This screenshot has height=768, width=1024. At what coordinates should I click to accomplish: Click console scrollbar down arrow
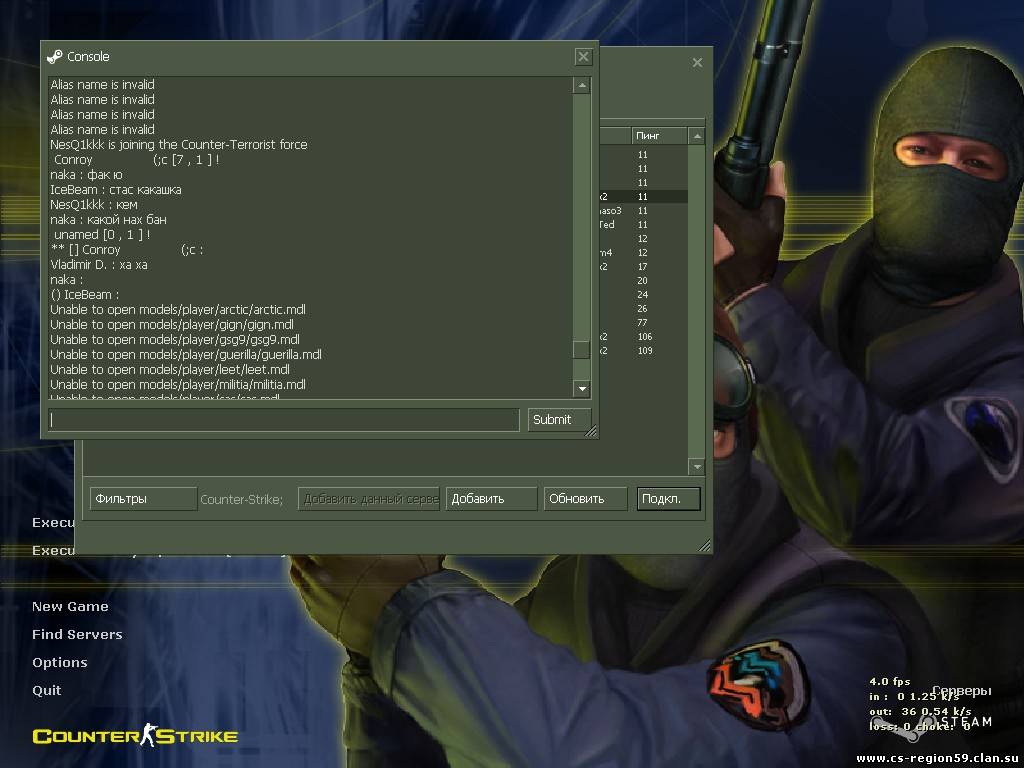(x=582, y=389)
